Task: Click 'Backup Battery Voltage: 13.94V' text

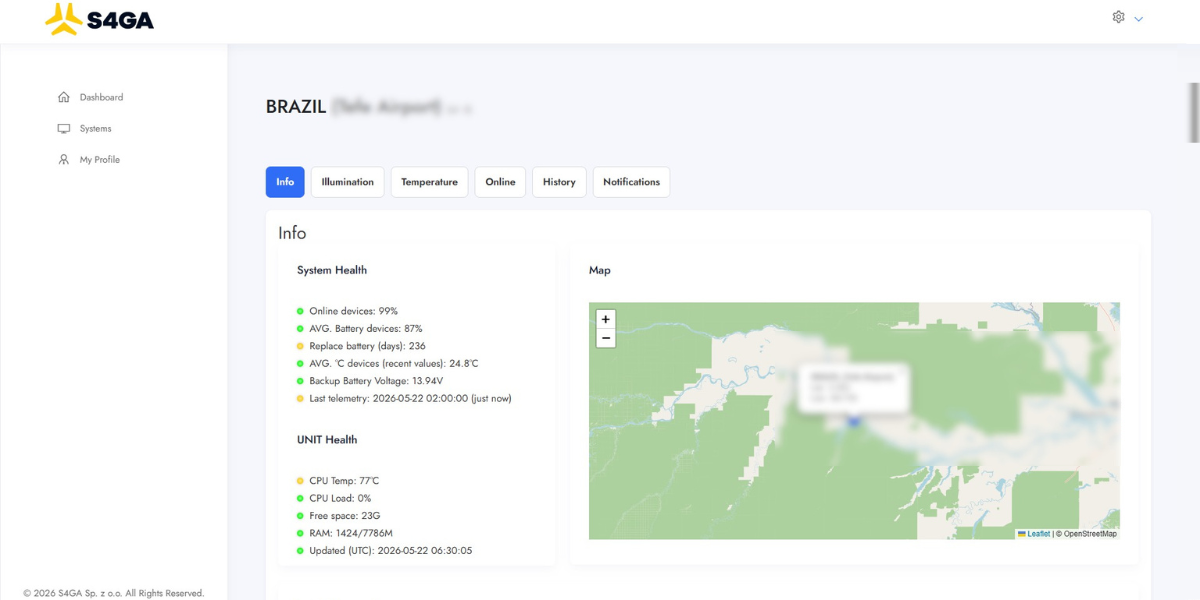Action: (x=376, y=381)
